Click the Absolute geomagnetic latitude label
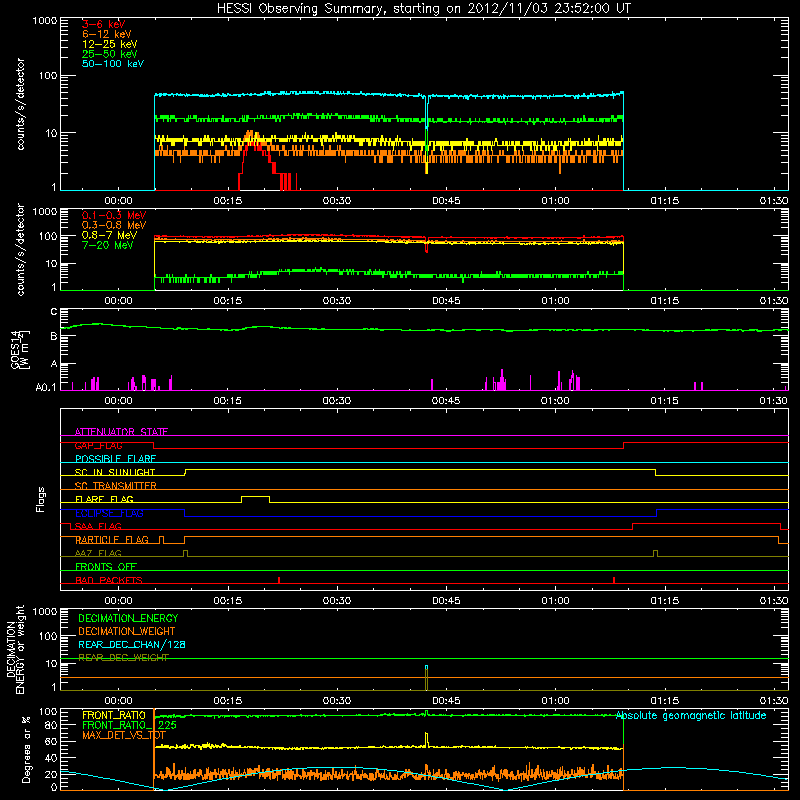 [691, 715]
